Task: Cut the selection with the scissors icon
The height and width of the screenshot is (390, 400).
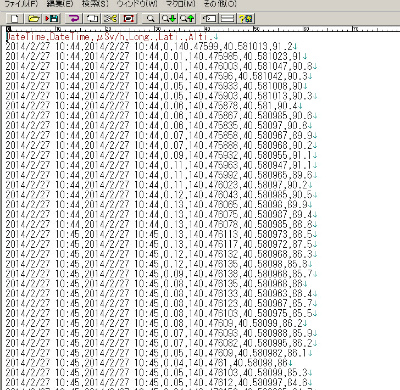Action: (110, 18)
